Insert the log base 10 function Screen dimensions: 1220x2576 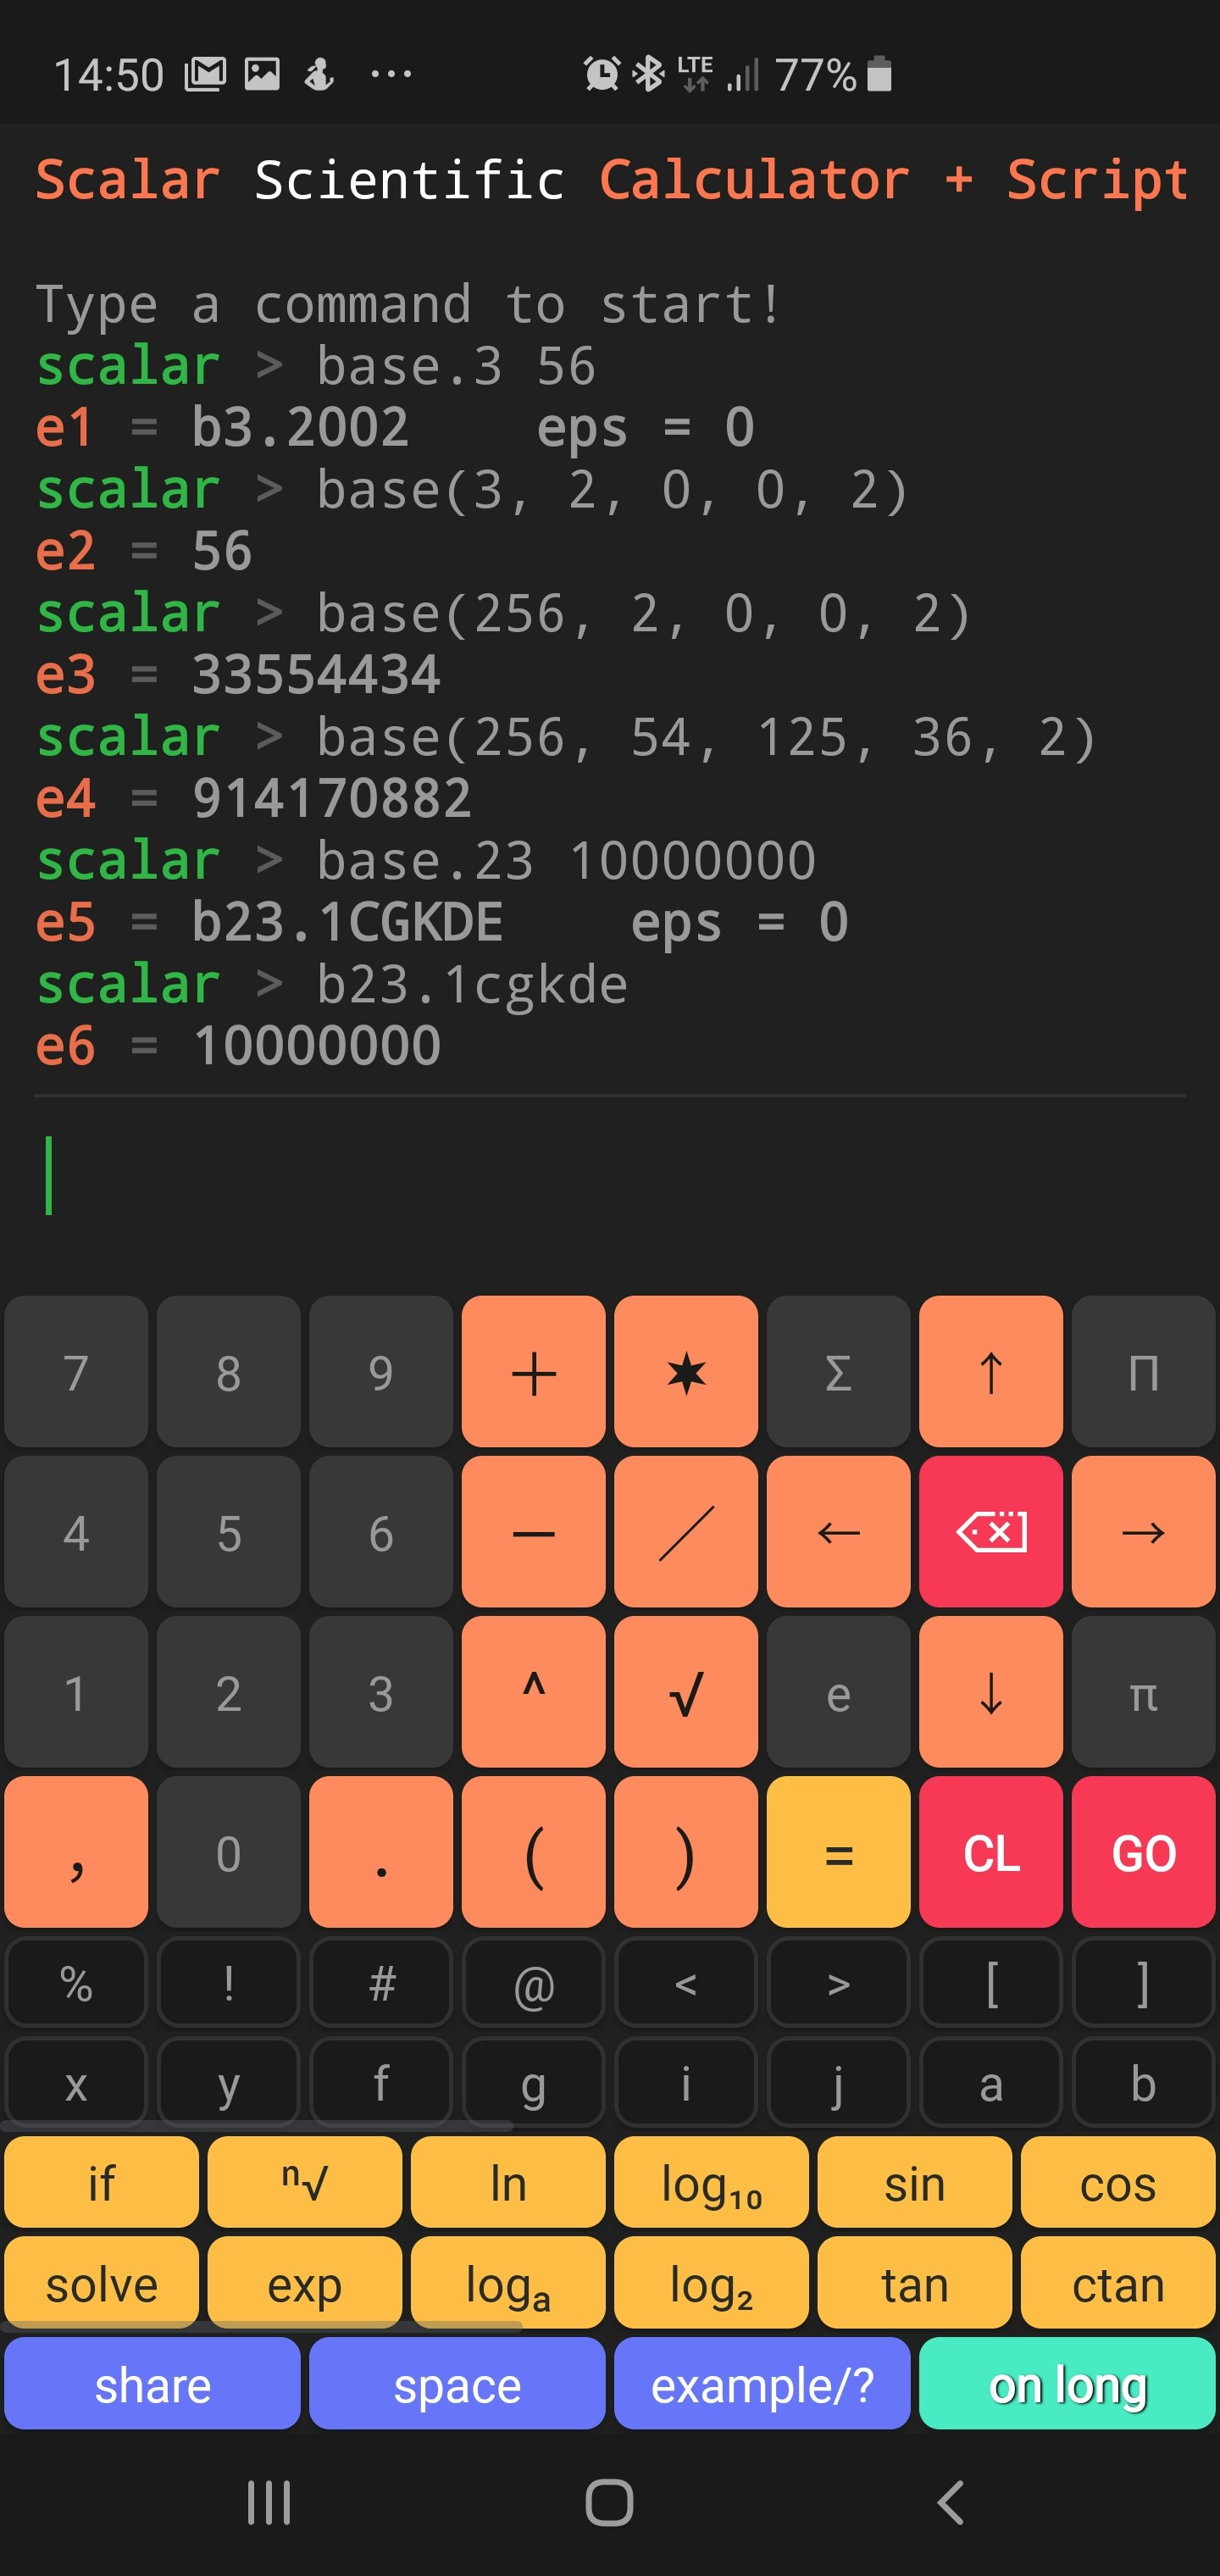click(711, 2181)
